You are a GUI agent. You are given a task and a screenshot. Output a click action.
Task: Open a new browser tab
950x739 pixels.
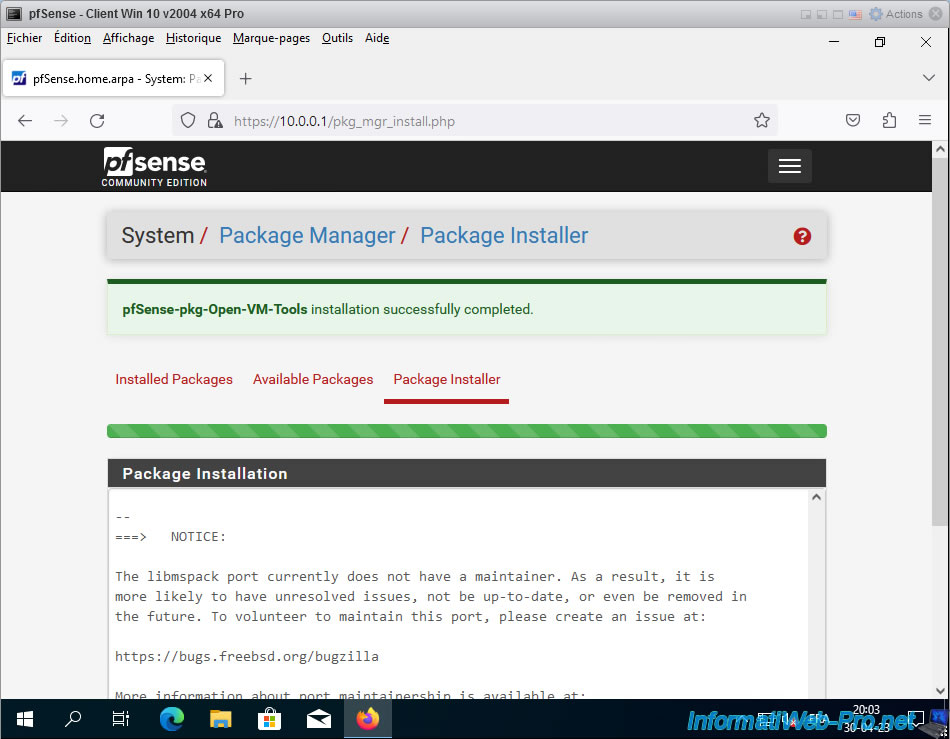pos(245,79)
